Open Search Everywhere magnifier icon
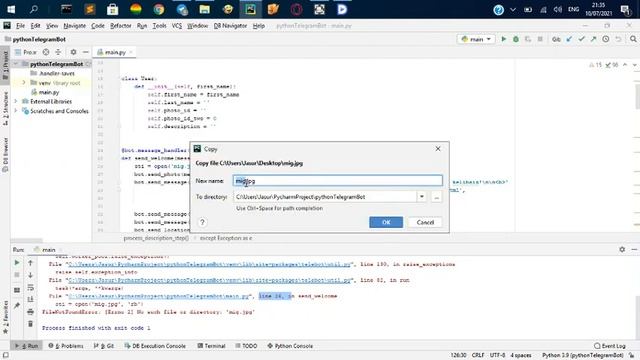640x360 pixels. click(x=633, y=39)
